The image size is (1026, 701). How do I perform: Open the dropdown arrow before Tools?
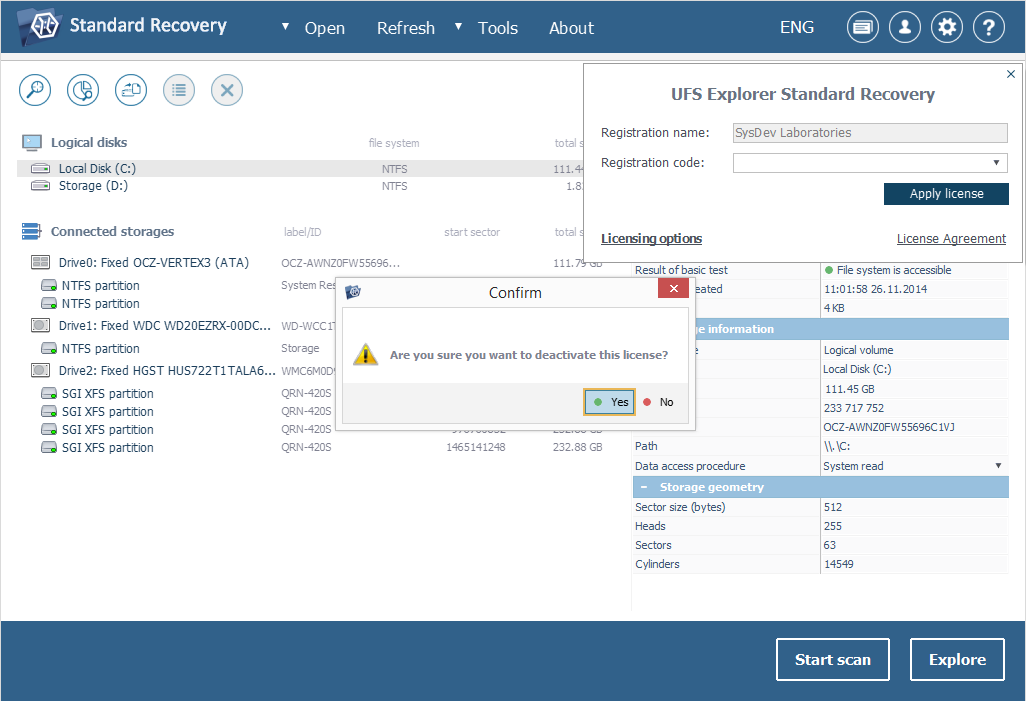point(459,27)
